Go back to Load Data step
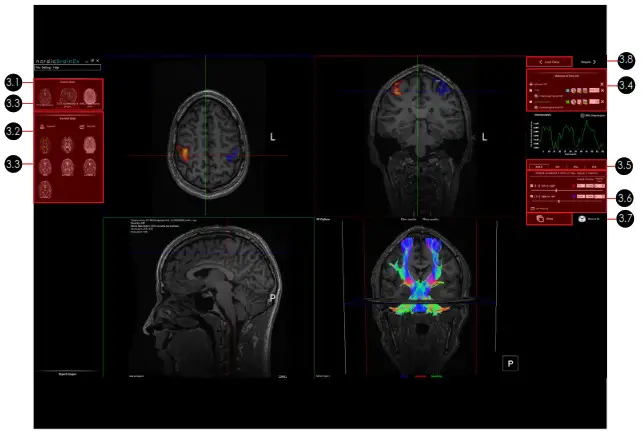The height and width of the screenshot is (447, 643). 549,62
